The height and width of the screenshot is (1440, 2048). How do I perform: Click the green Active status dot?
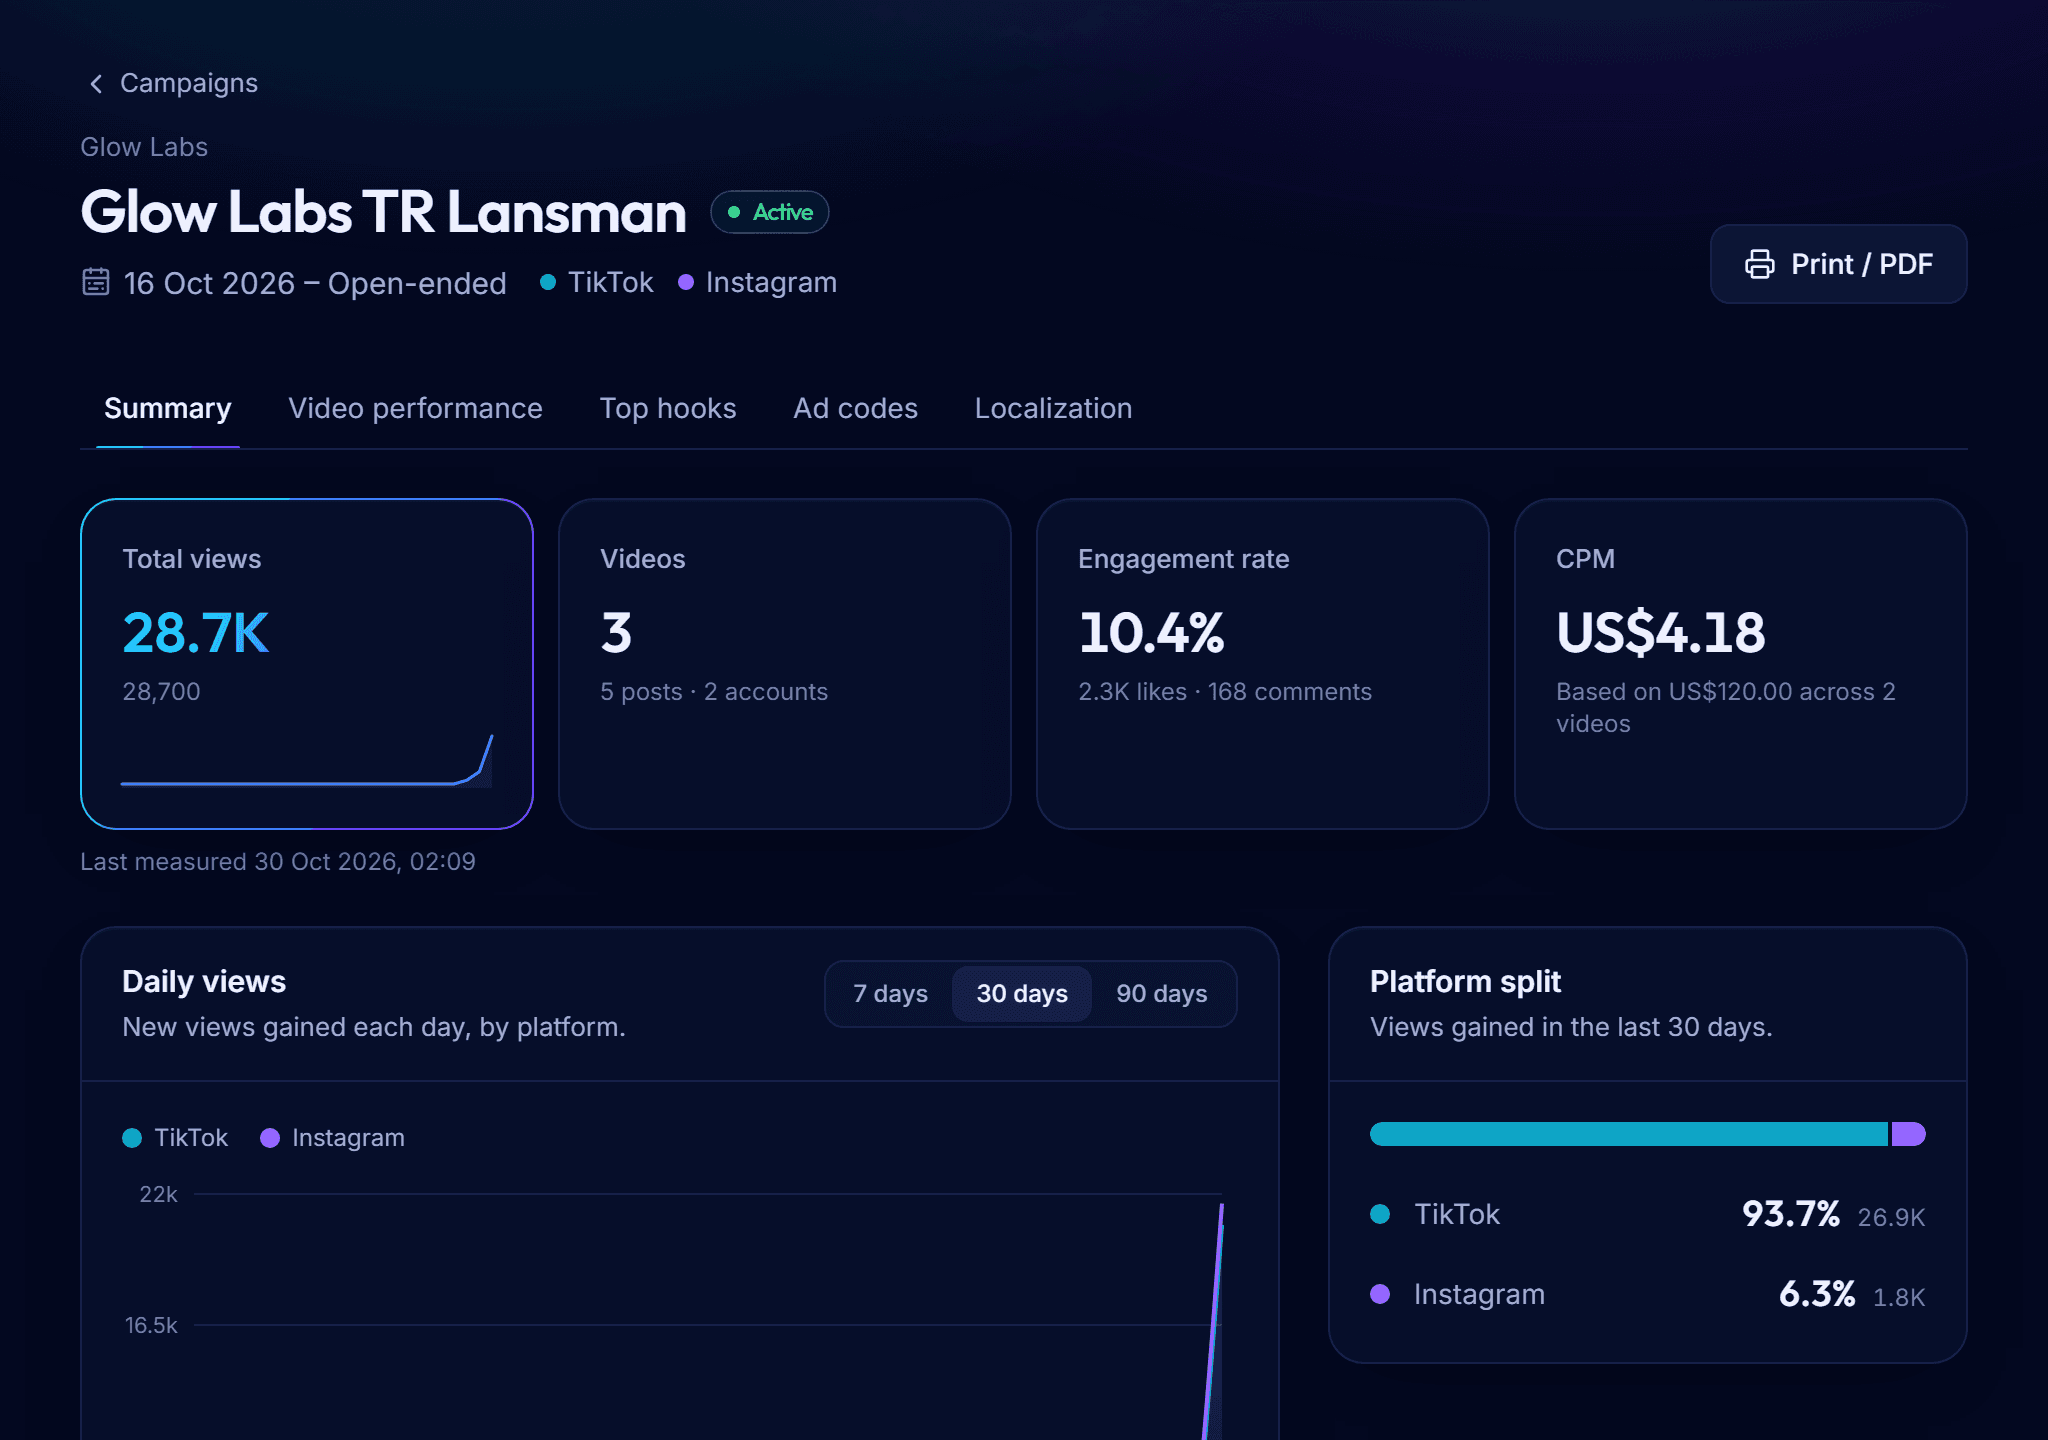click(734, 212)
